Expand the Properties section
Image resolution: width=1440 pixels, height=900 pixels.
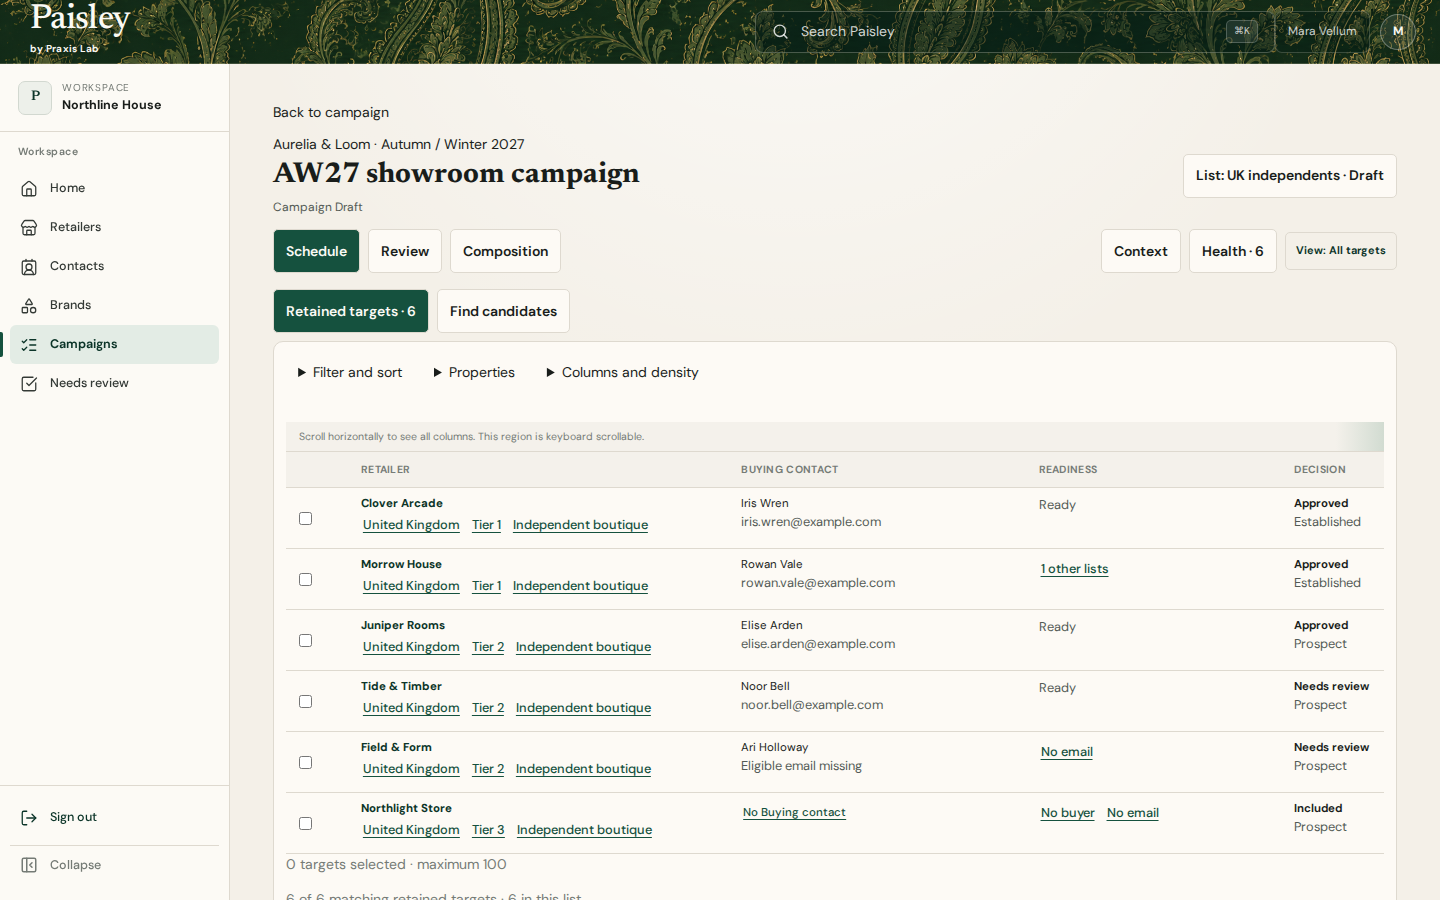pos(474,372)
